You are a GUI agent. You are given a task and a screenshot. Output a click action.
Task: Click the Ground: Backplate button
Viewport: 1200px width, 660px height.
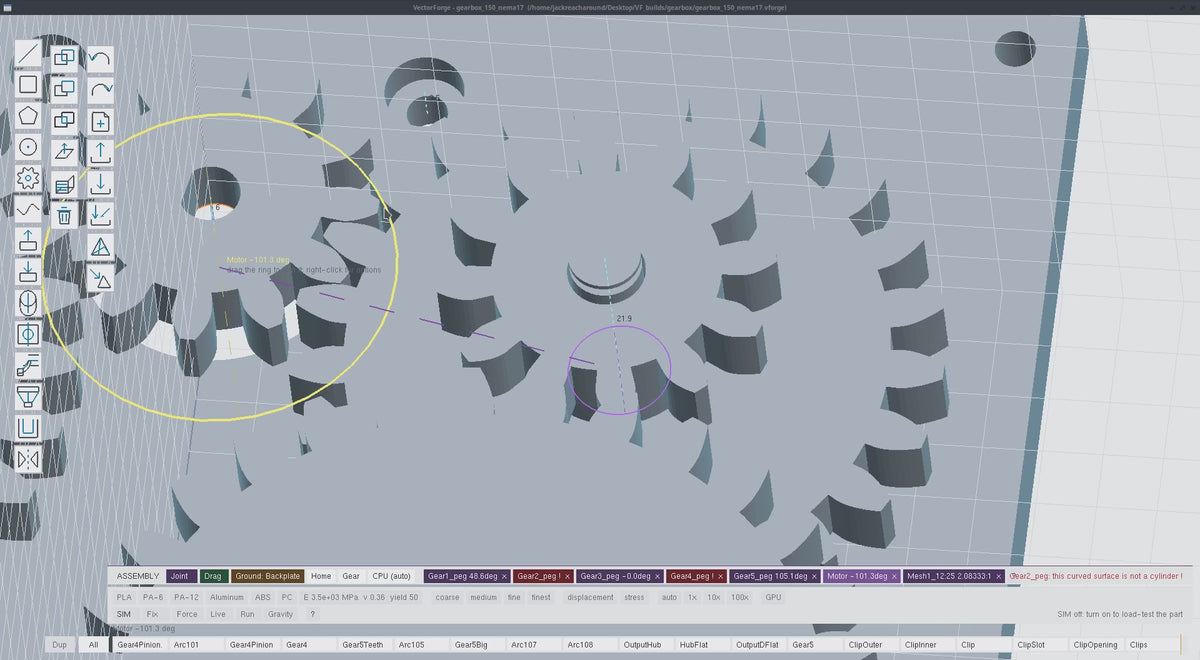268,576
